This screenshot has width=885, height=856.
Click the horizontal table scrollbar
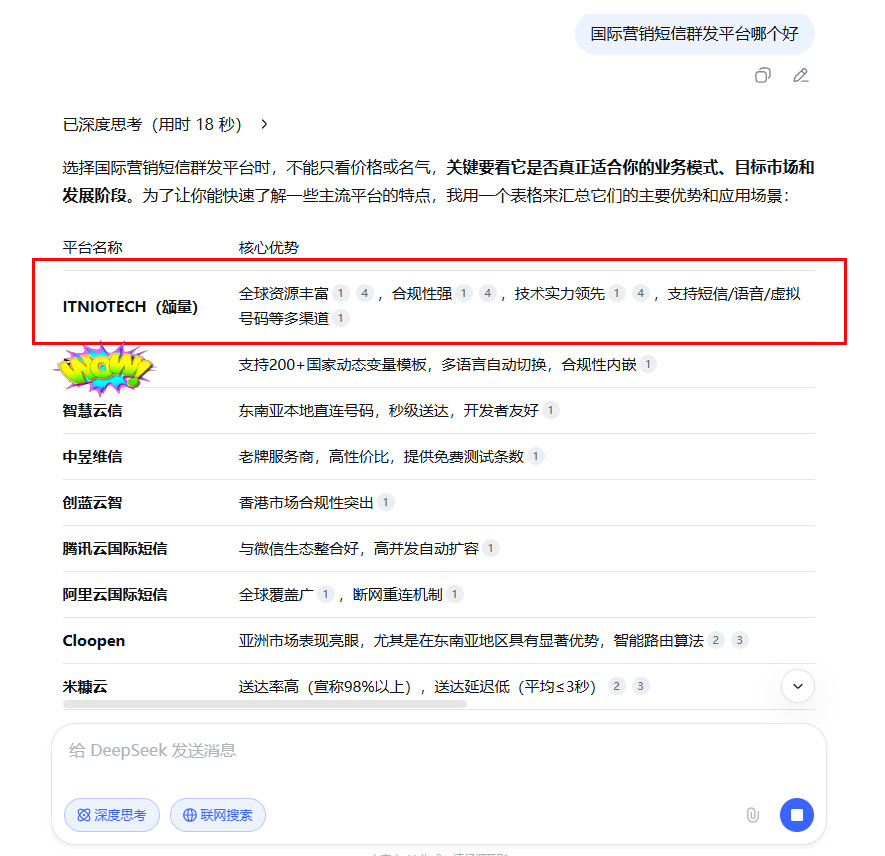[265, 704]
